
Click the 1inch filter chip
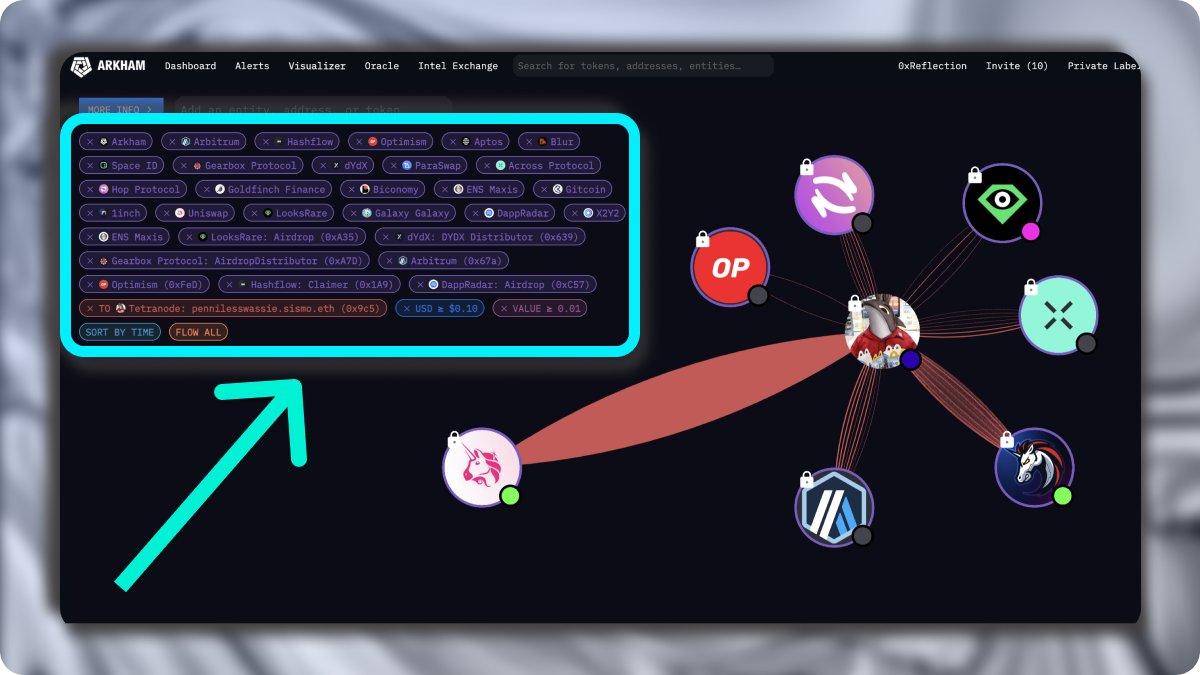(x=115, y=213)
